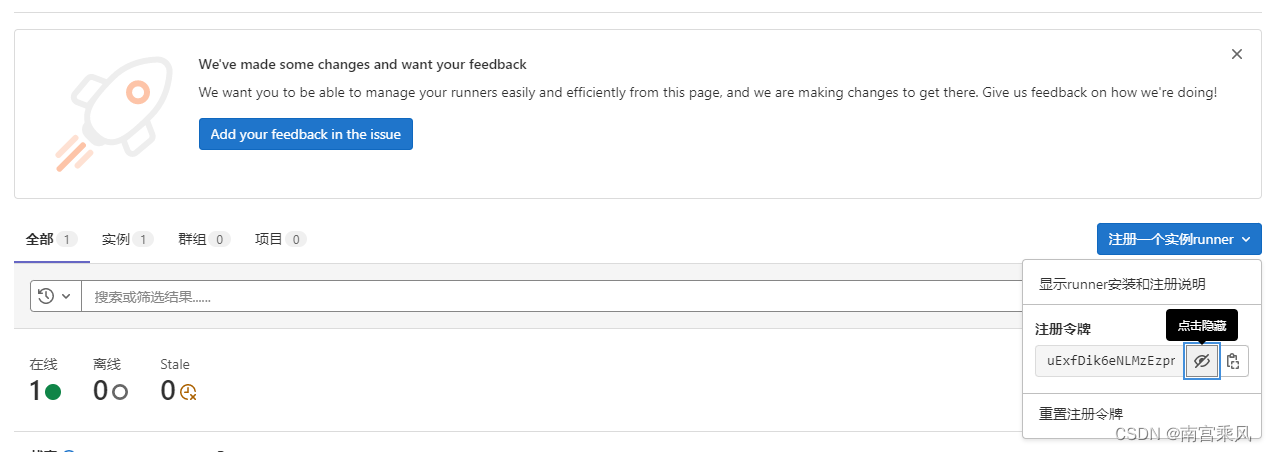Open the 群组 tab
The image size is (1267, 452).
tap(204, 239)
